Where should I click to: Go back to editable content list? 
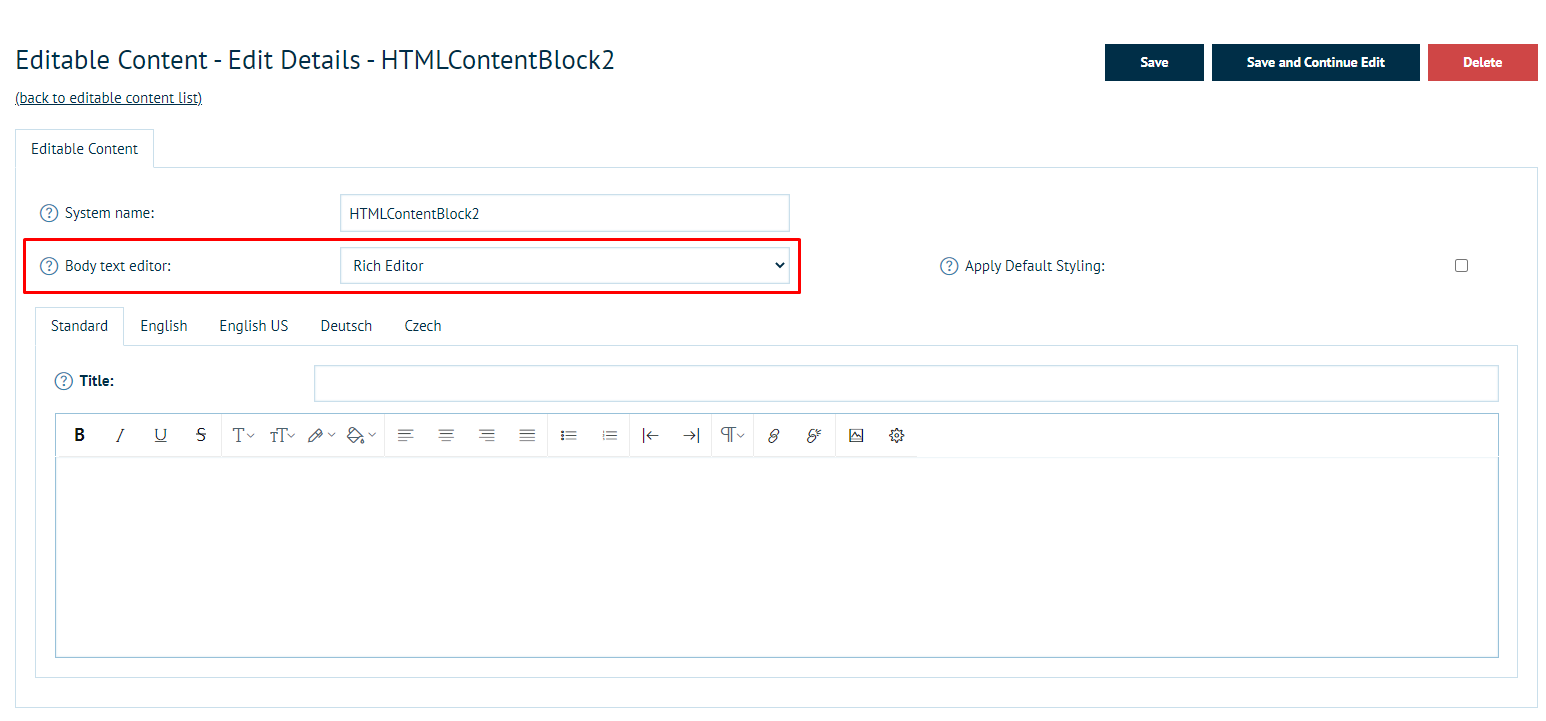click(109, 98)
